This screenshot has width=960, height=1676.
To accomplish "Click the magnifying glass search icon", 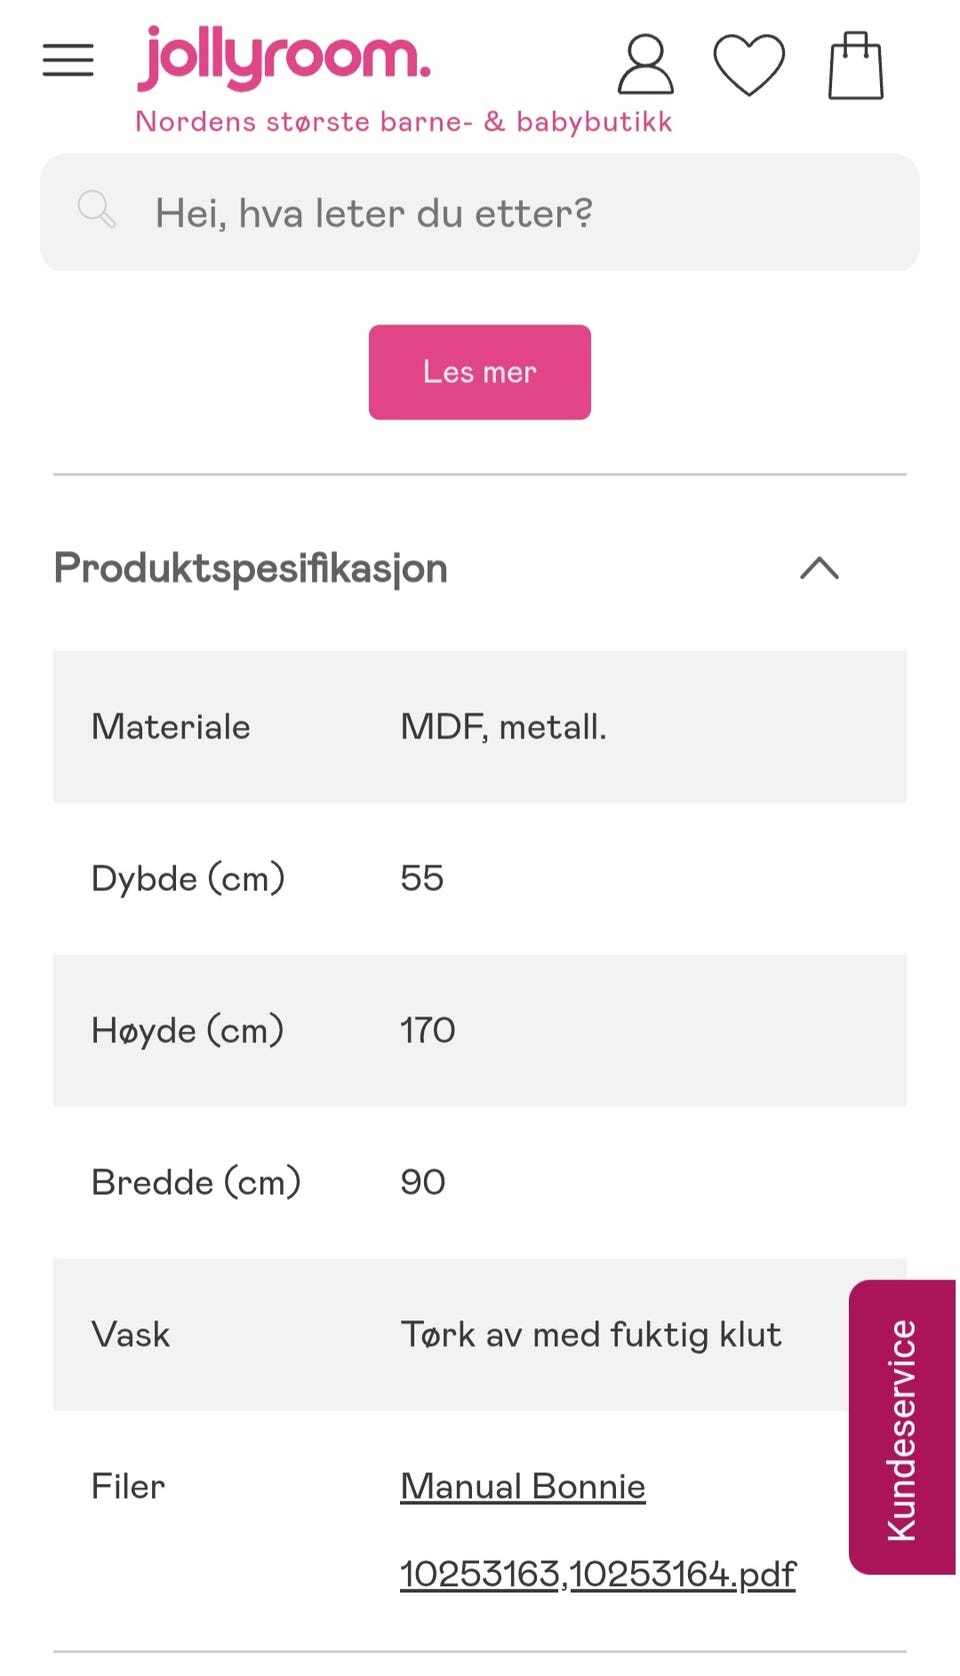I will [97, 210].
